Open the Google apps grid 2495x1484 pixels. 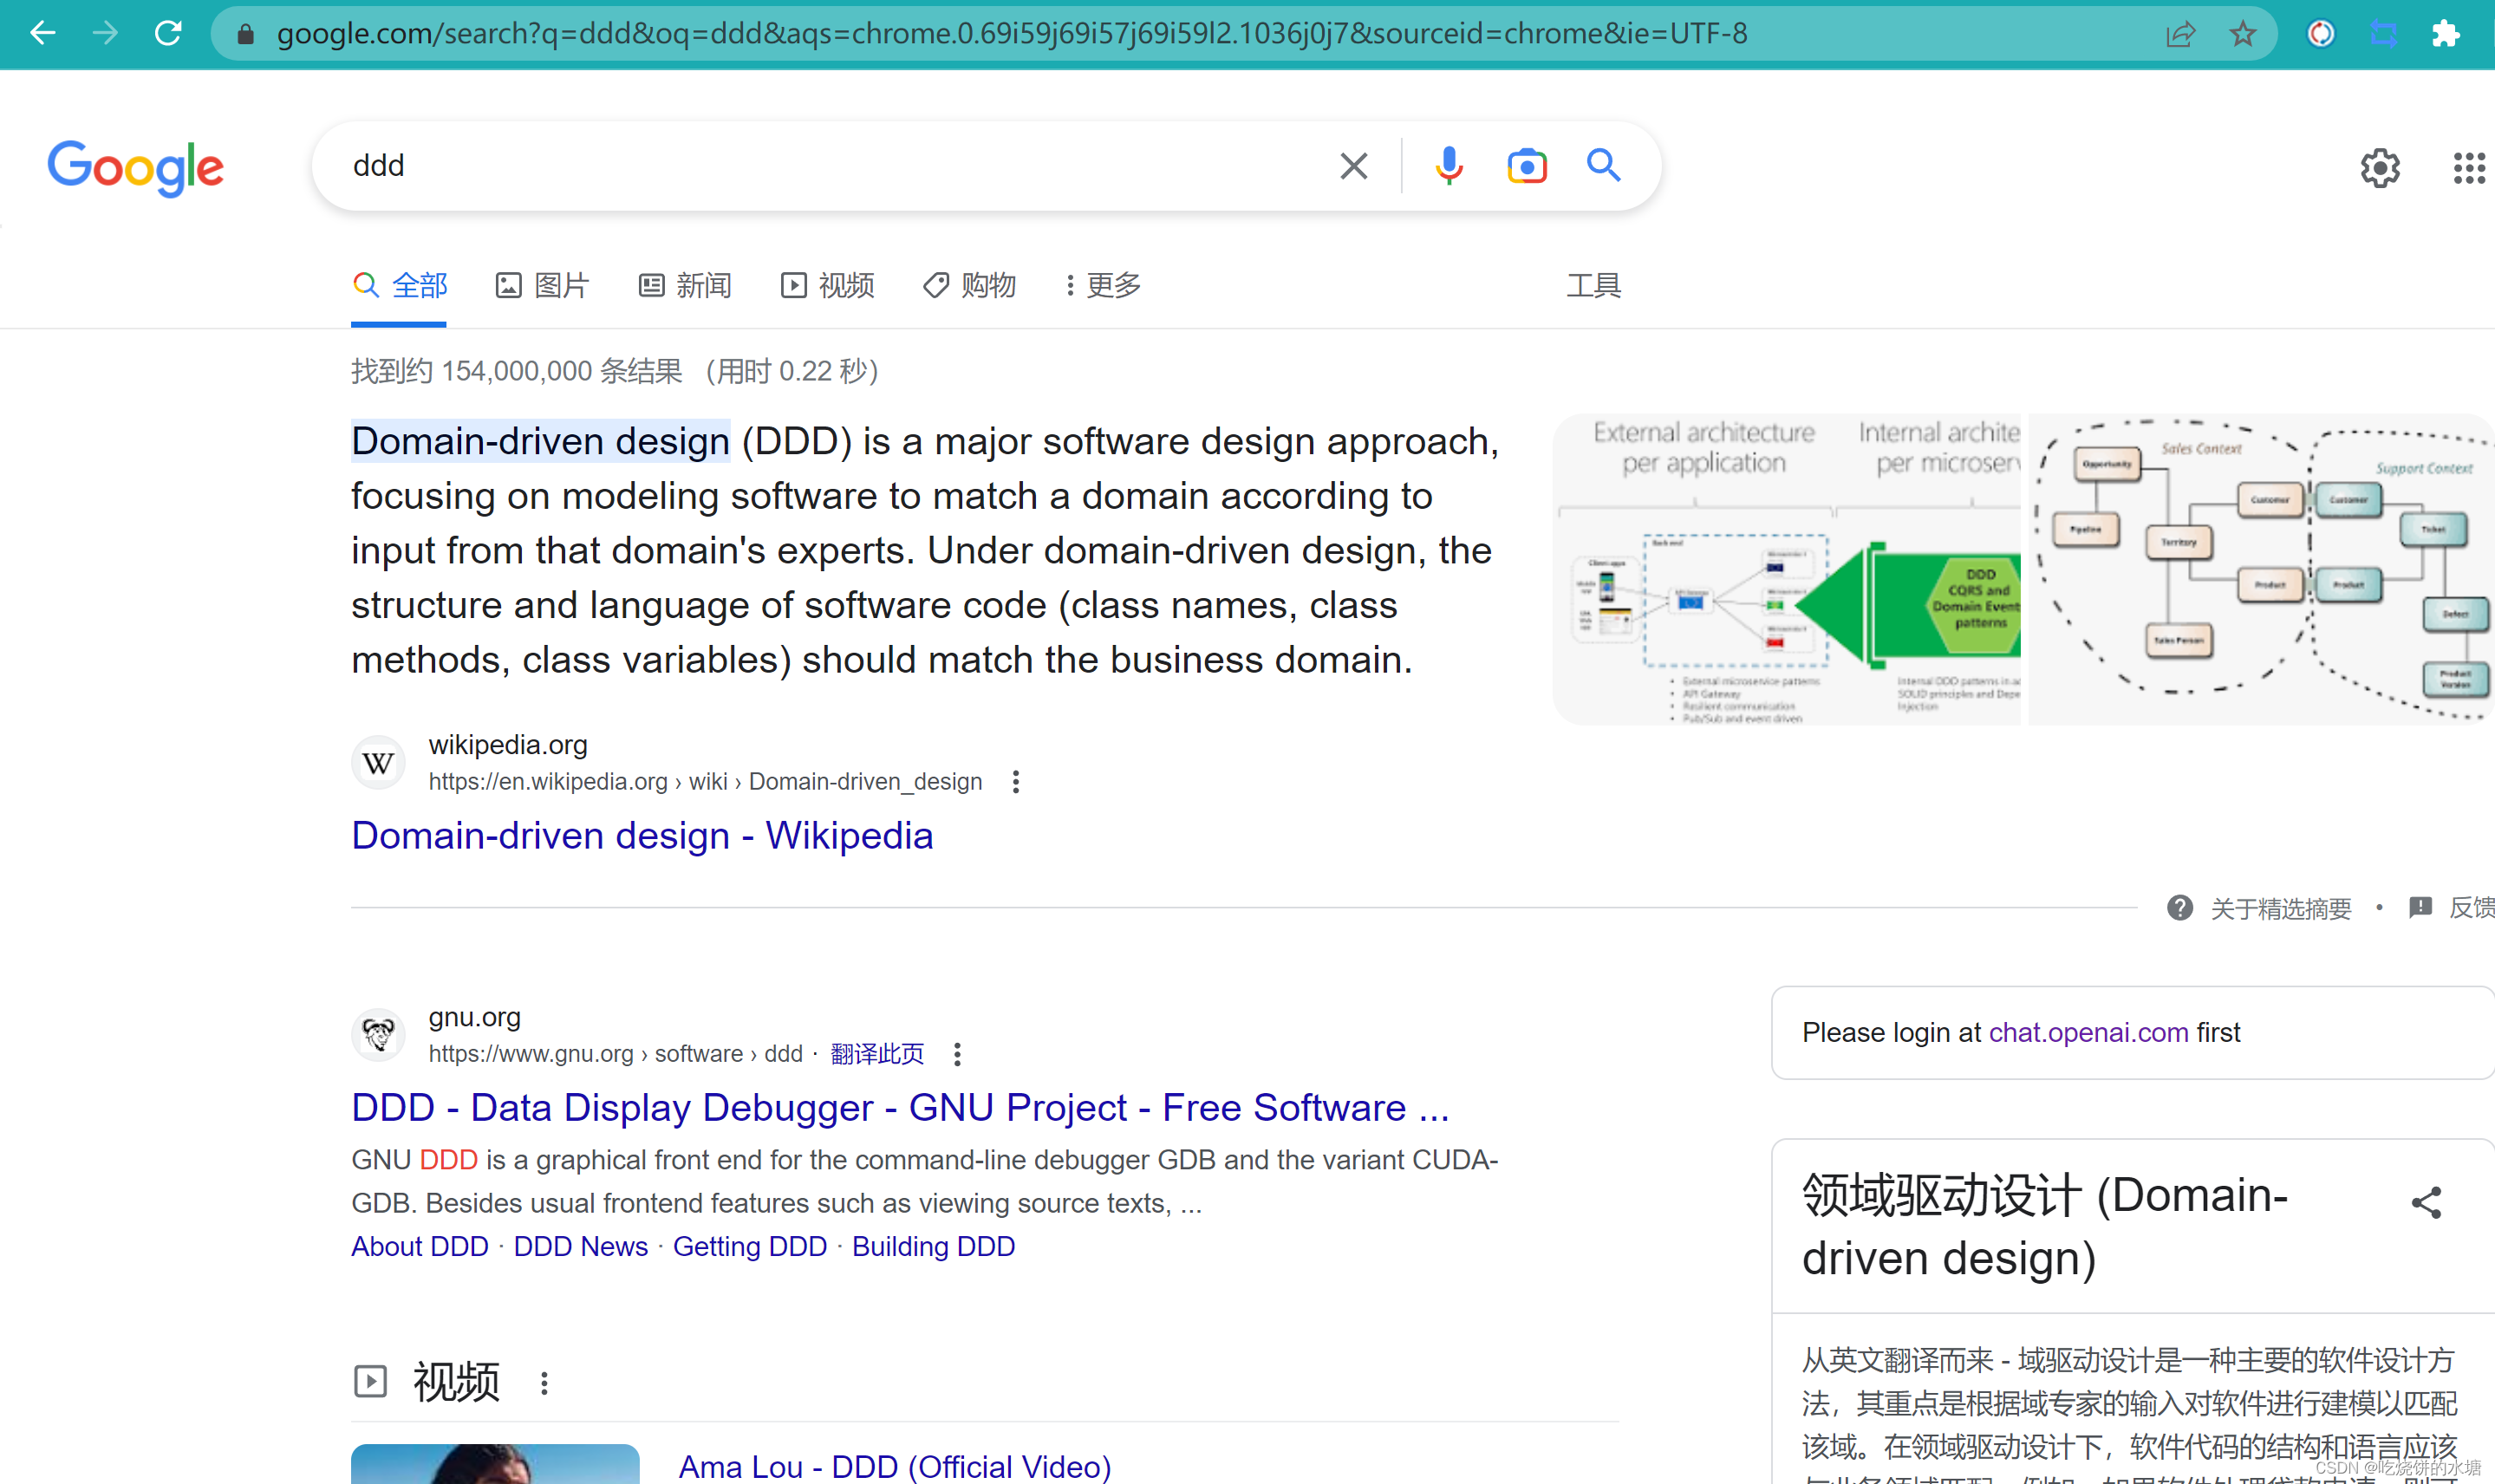point(2468,168)
